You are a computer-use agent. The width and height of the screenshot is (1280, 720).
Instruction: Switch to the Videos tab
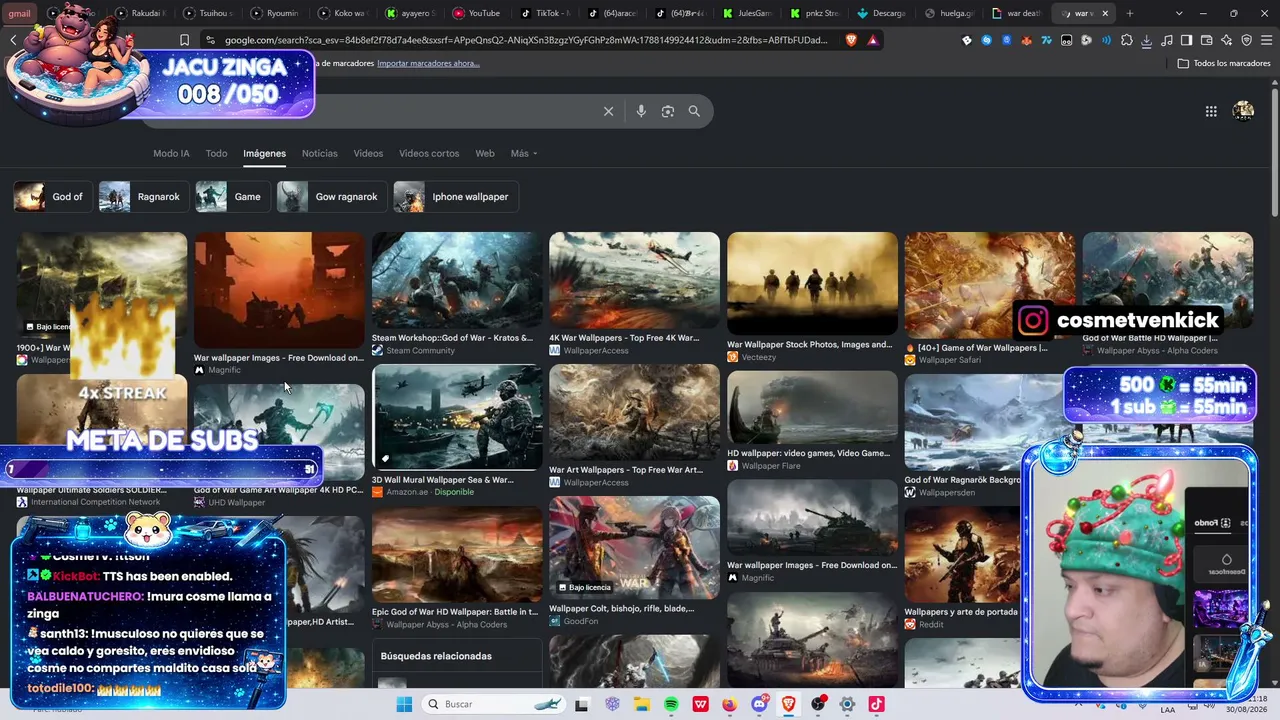pos(368,153)
